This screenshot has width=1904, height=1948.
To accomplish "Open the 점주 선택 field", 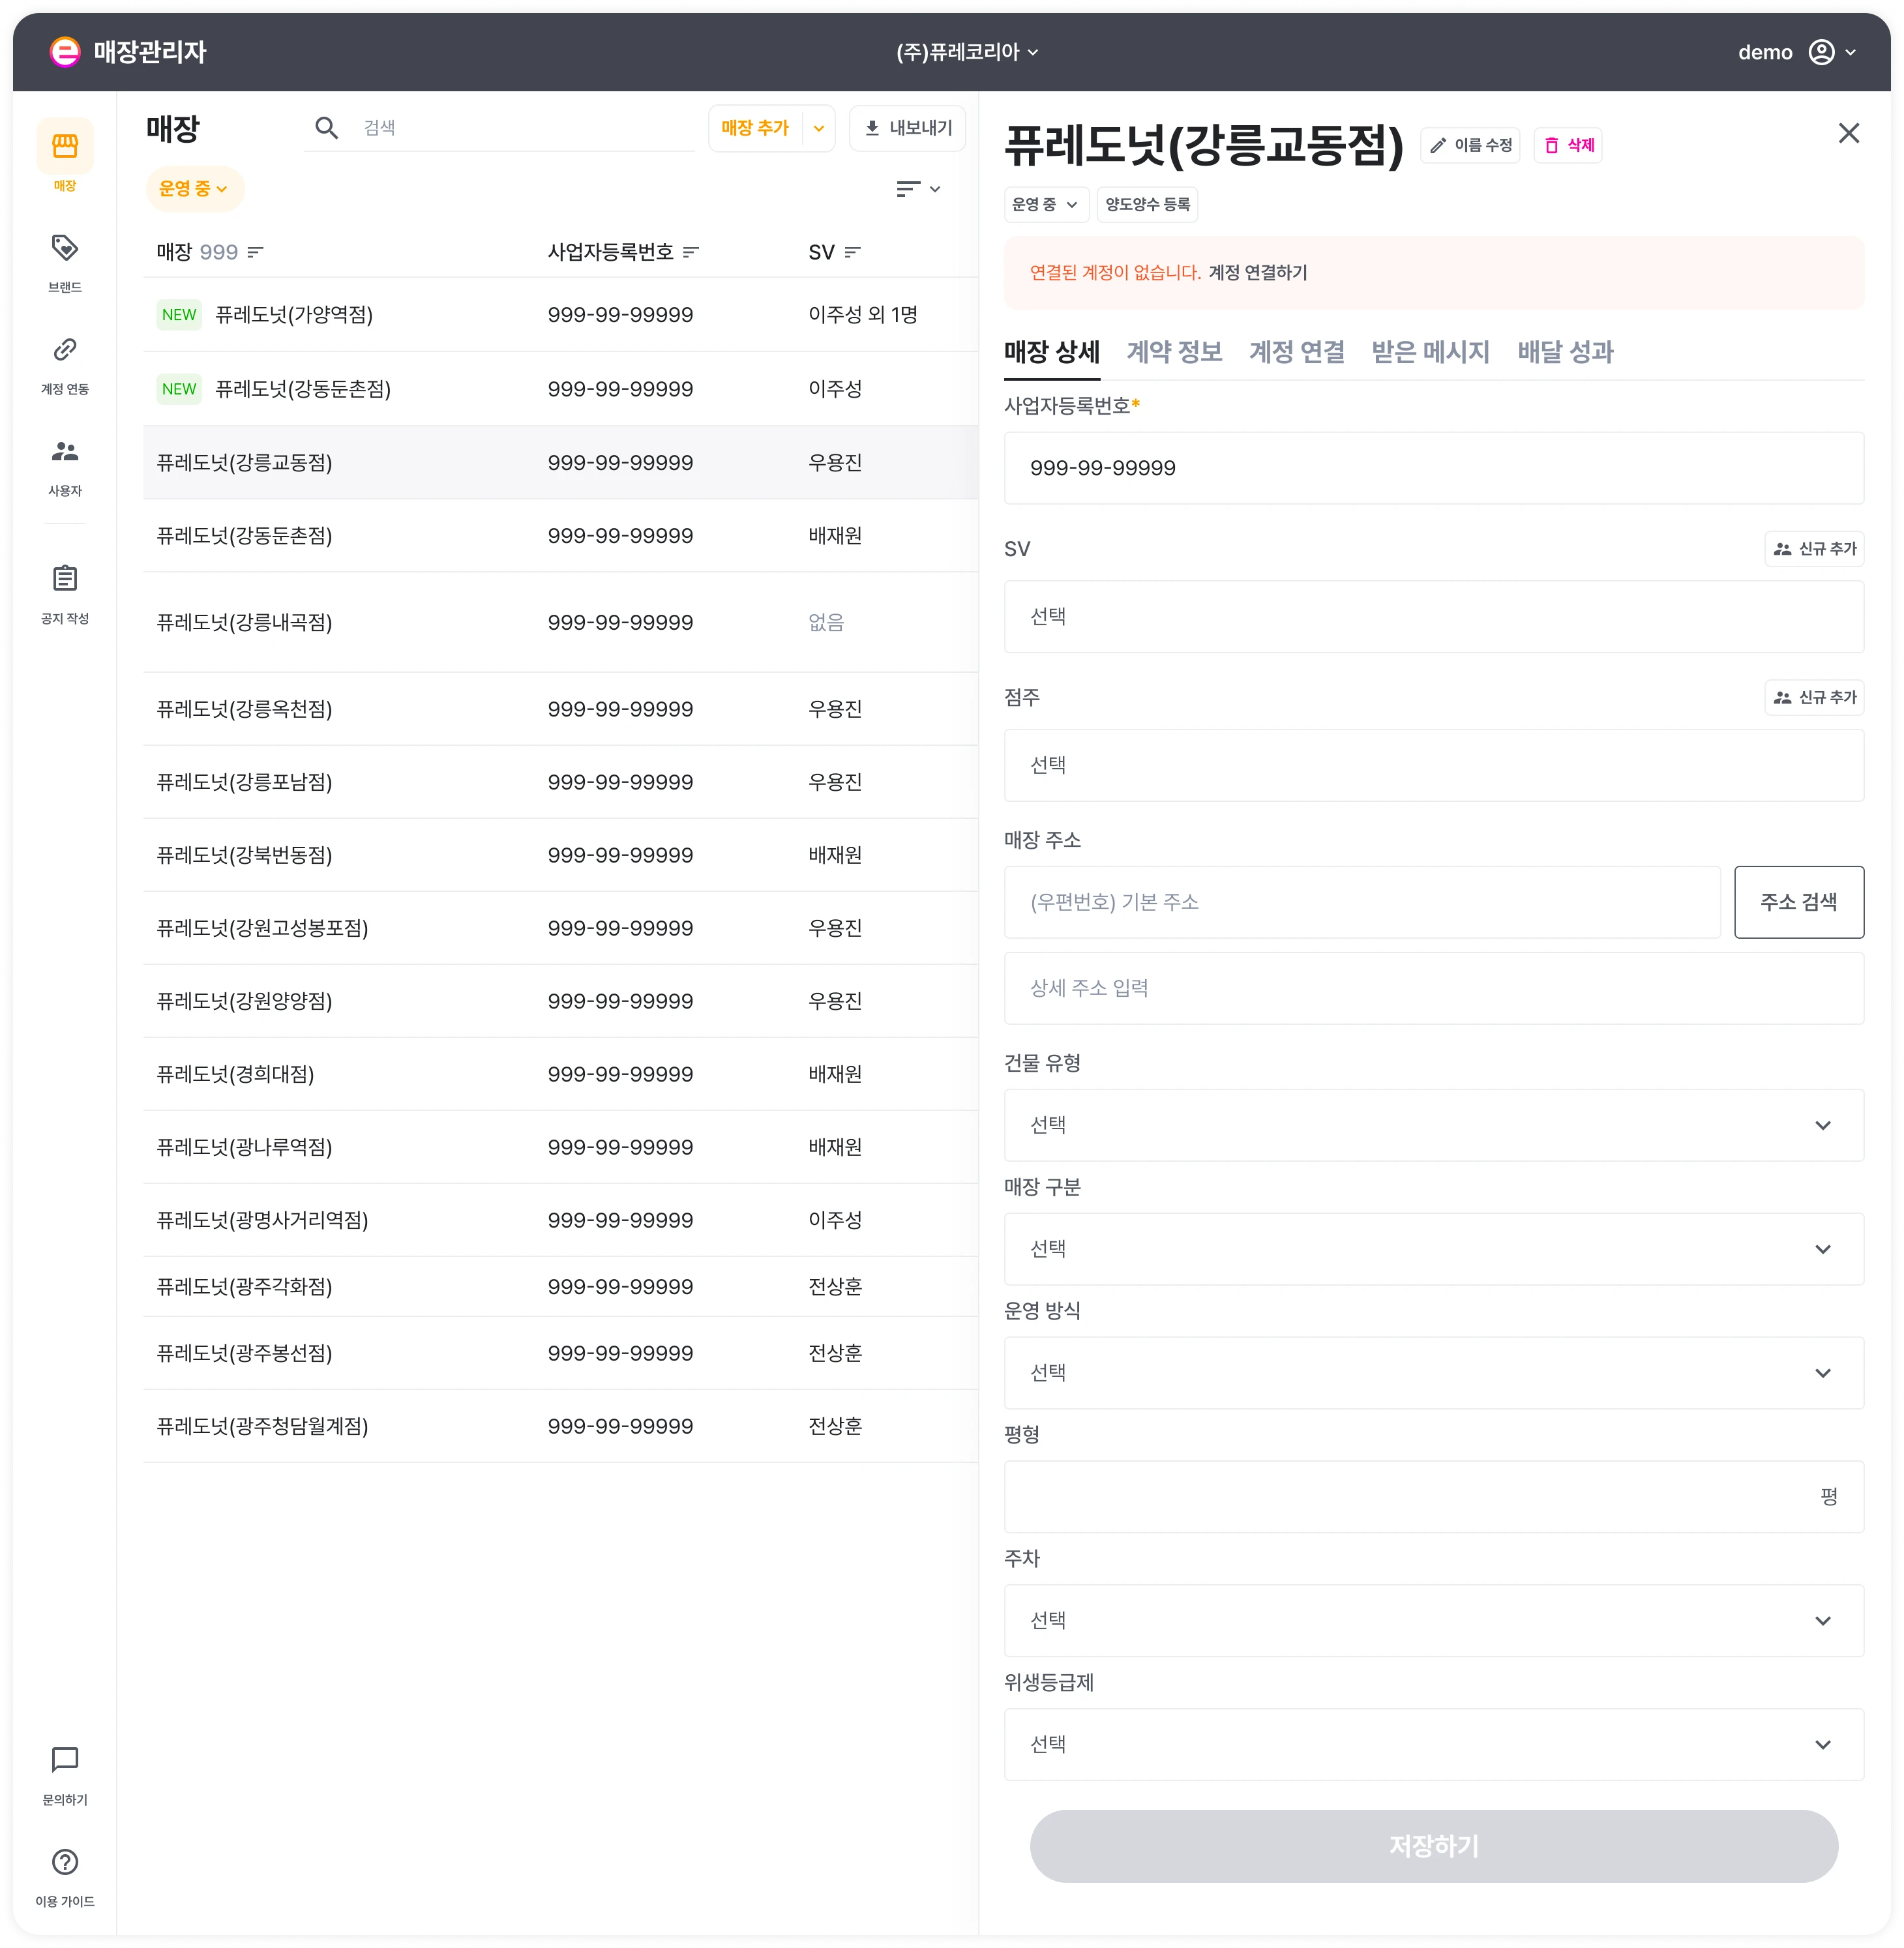I will pos(1434,765).
